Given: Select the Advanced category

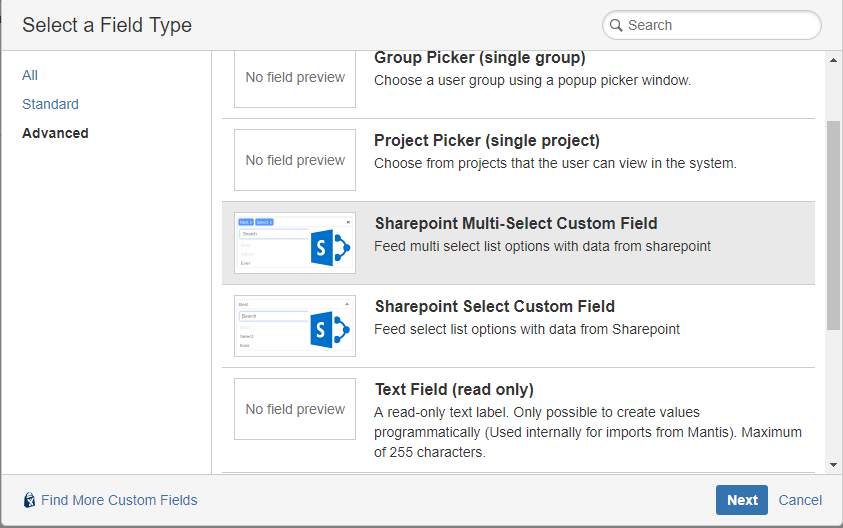Looking at the screenshot, I should pos(55,133).
